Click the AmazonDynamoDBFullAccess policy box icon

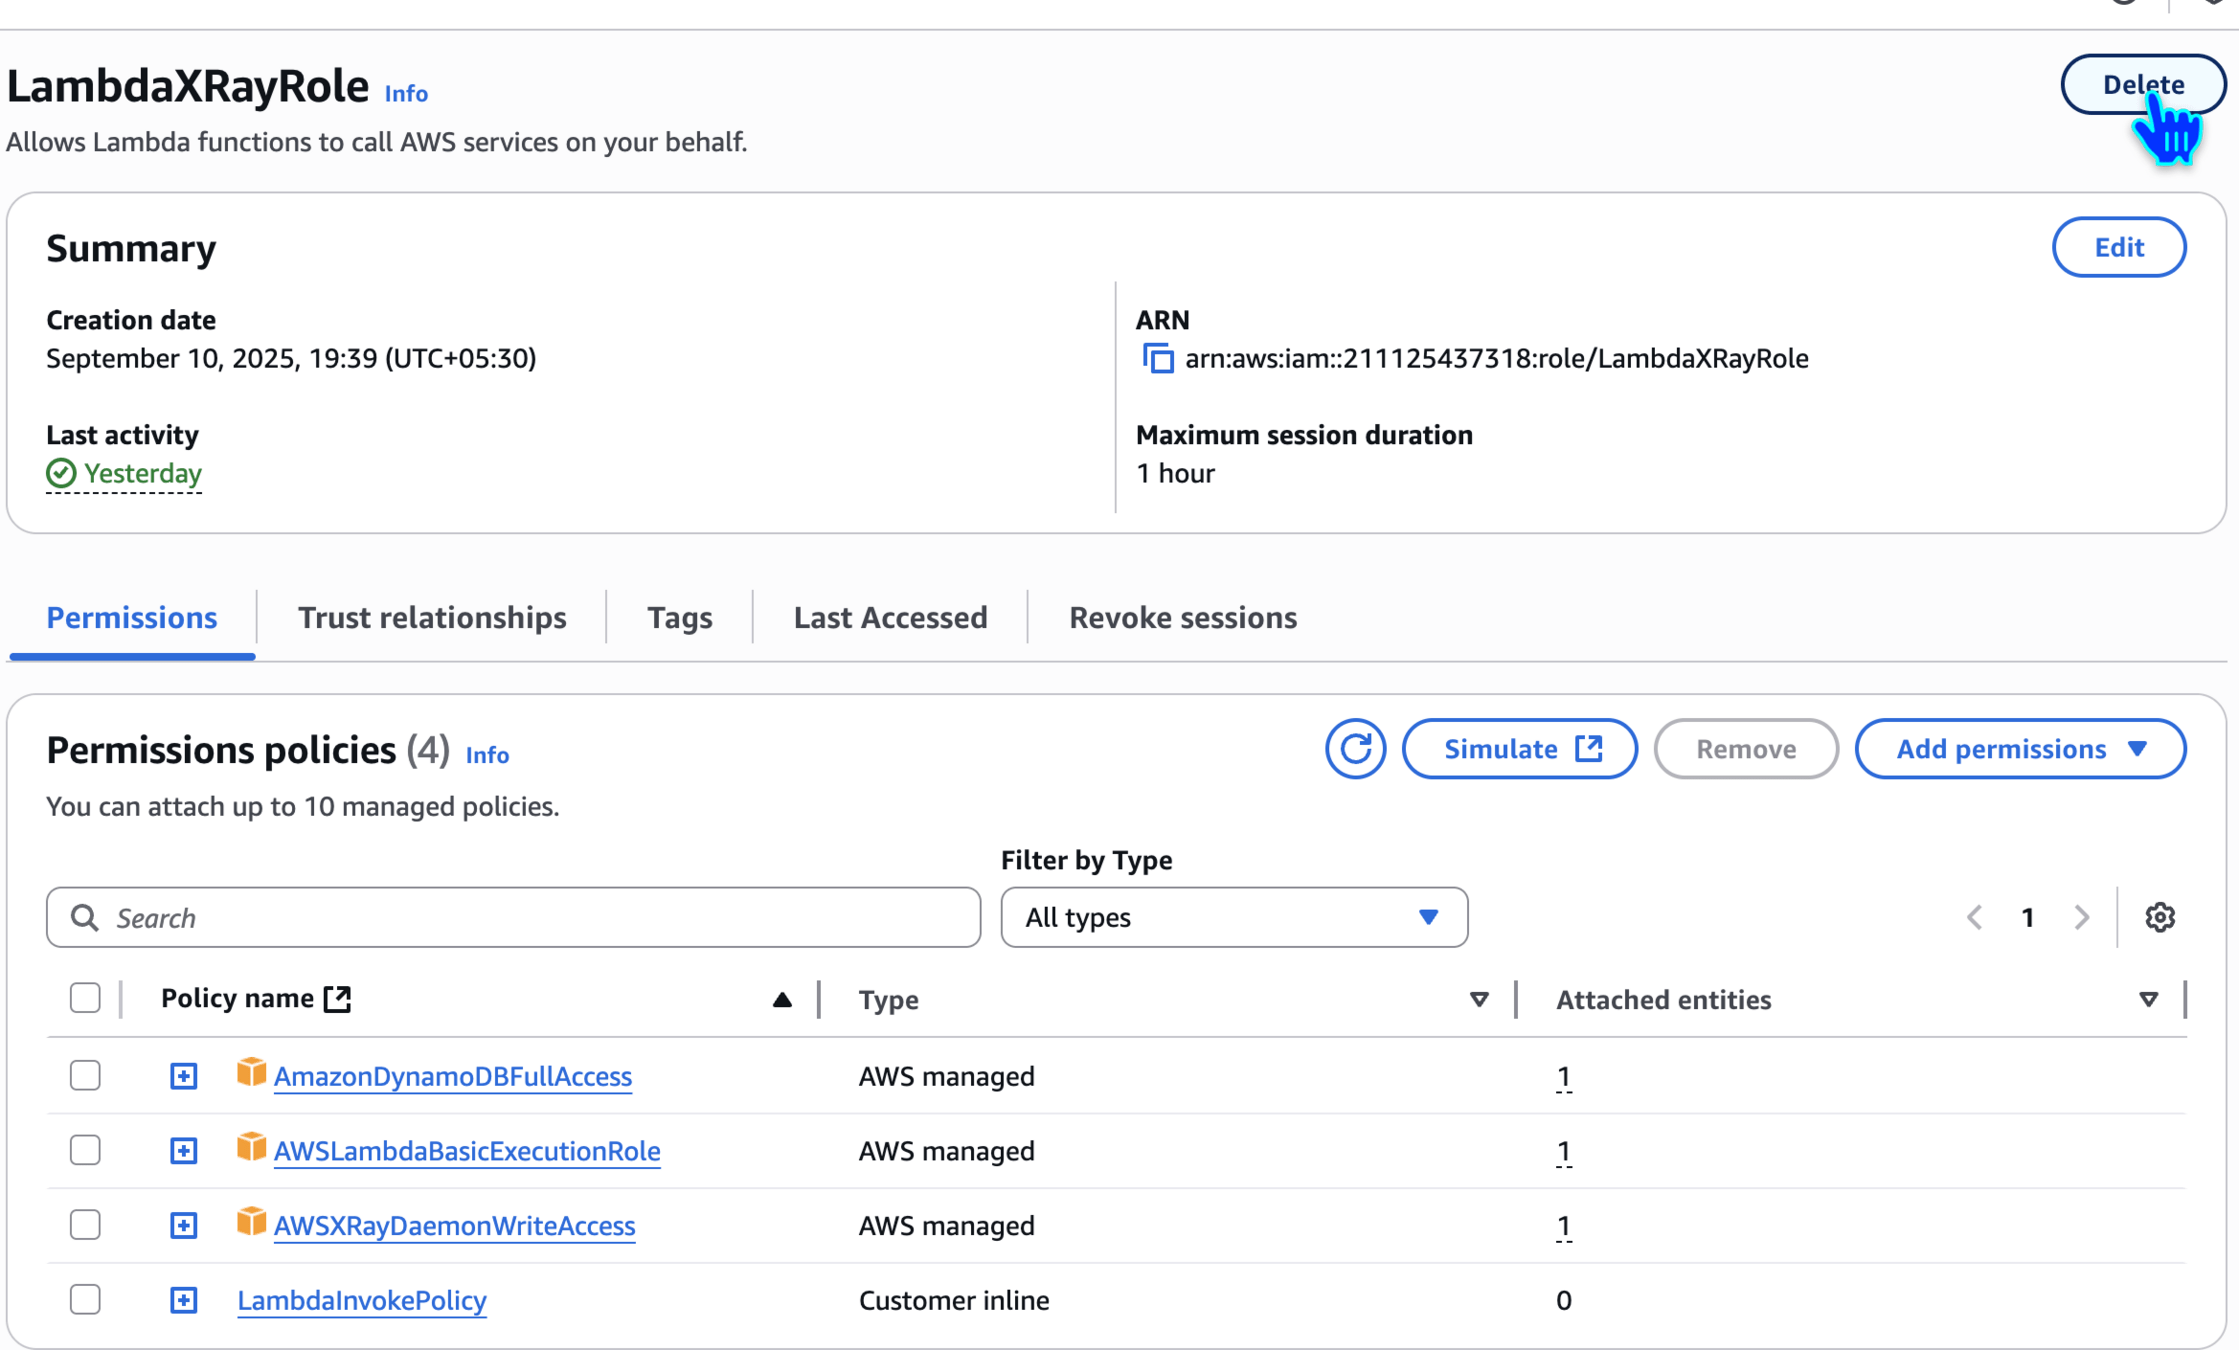point(251,1074)
